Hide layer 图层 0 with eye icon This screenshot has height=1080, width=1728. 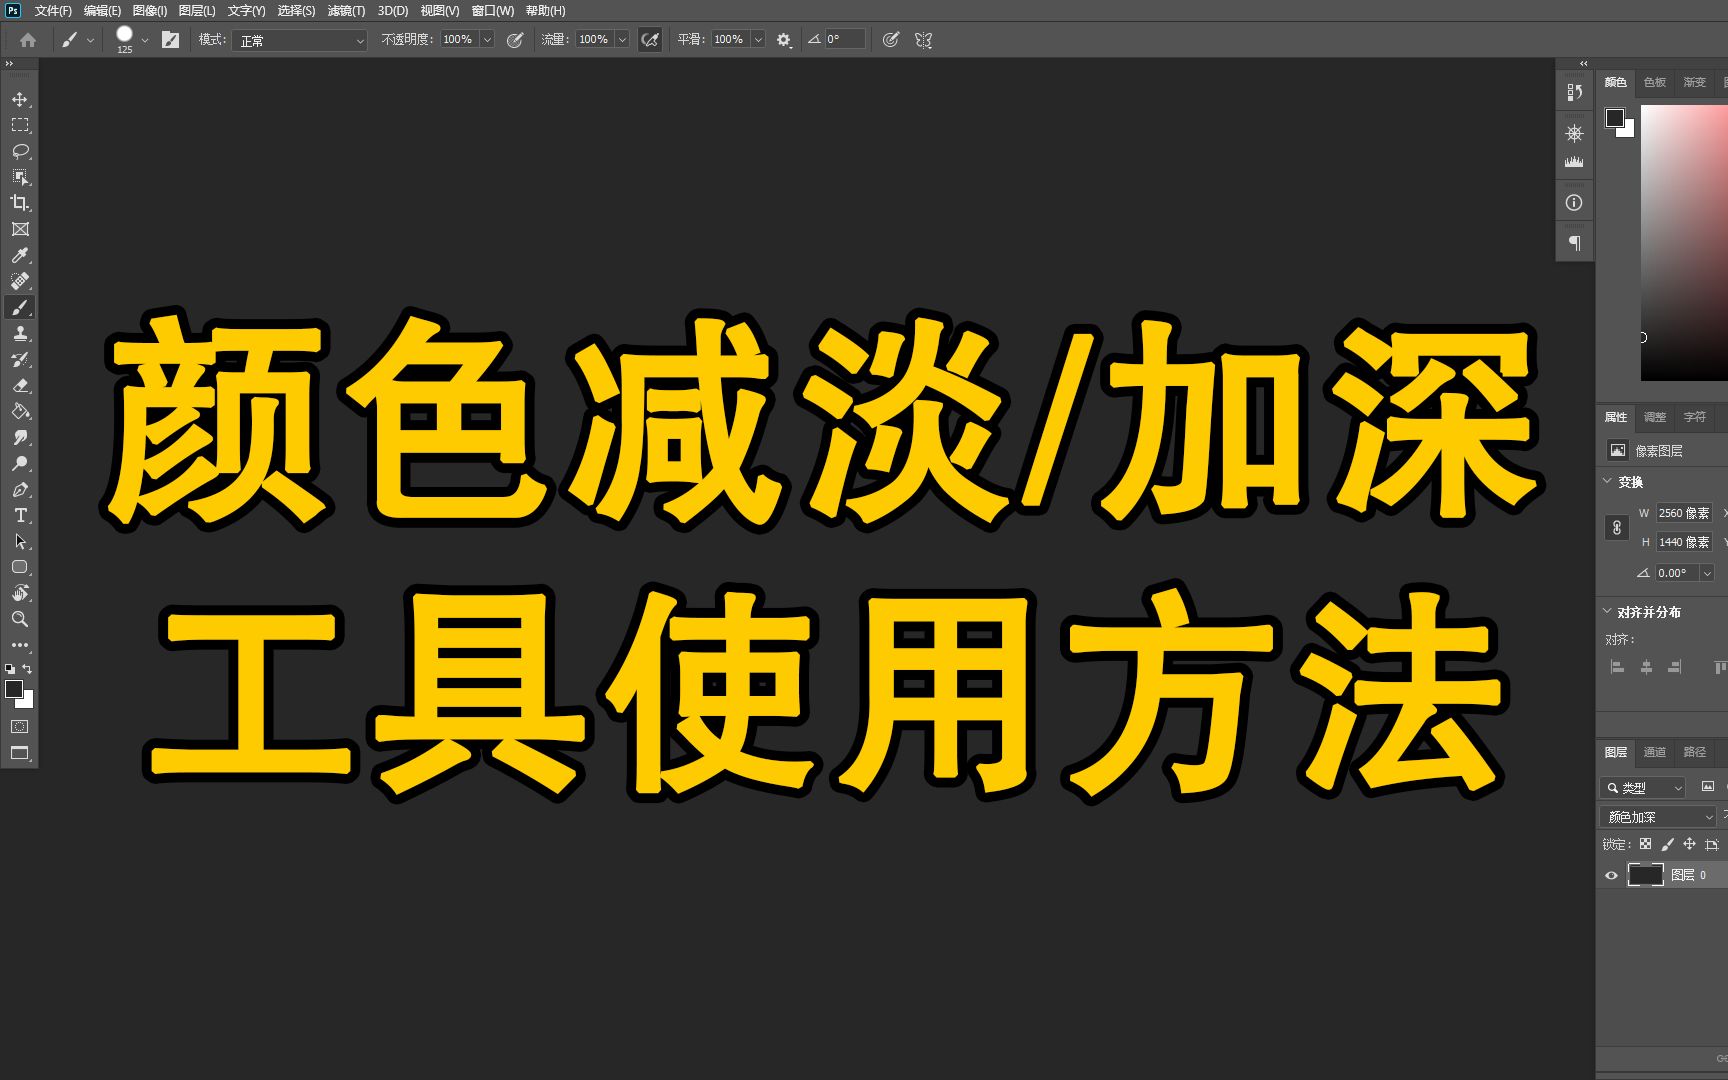(1611, 875)
